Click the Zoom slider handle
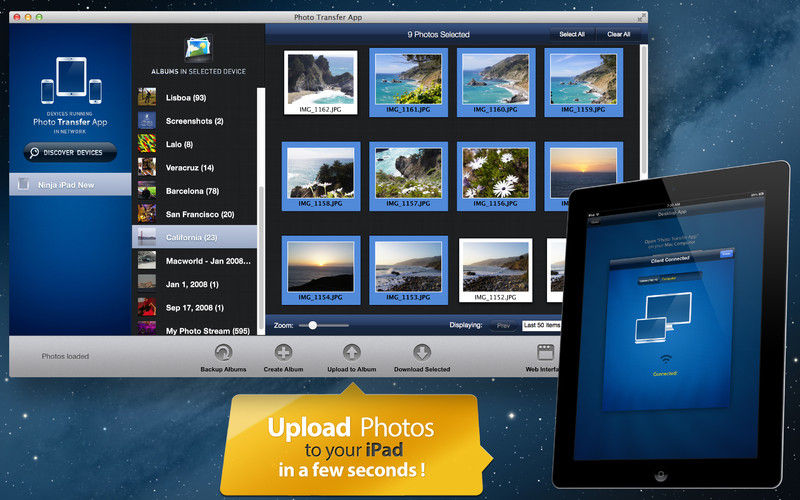This screenshot has width=800, height=500. click(x=312, y=325)
